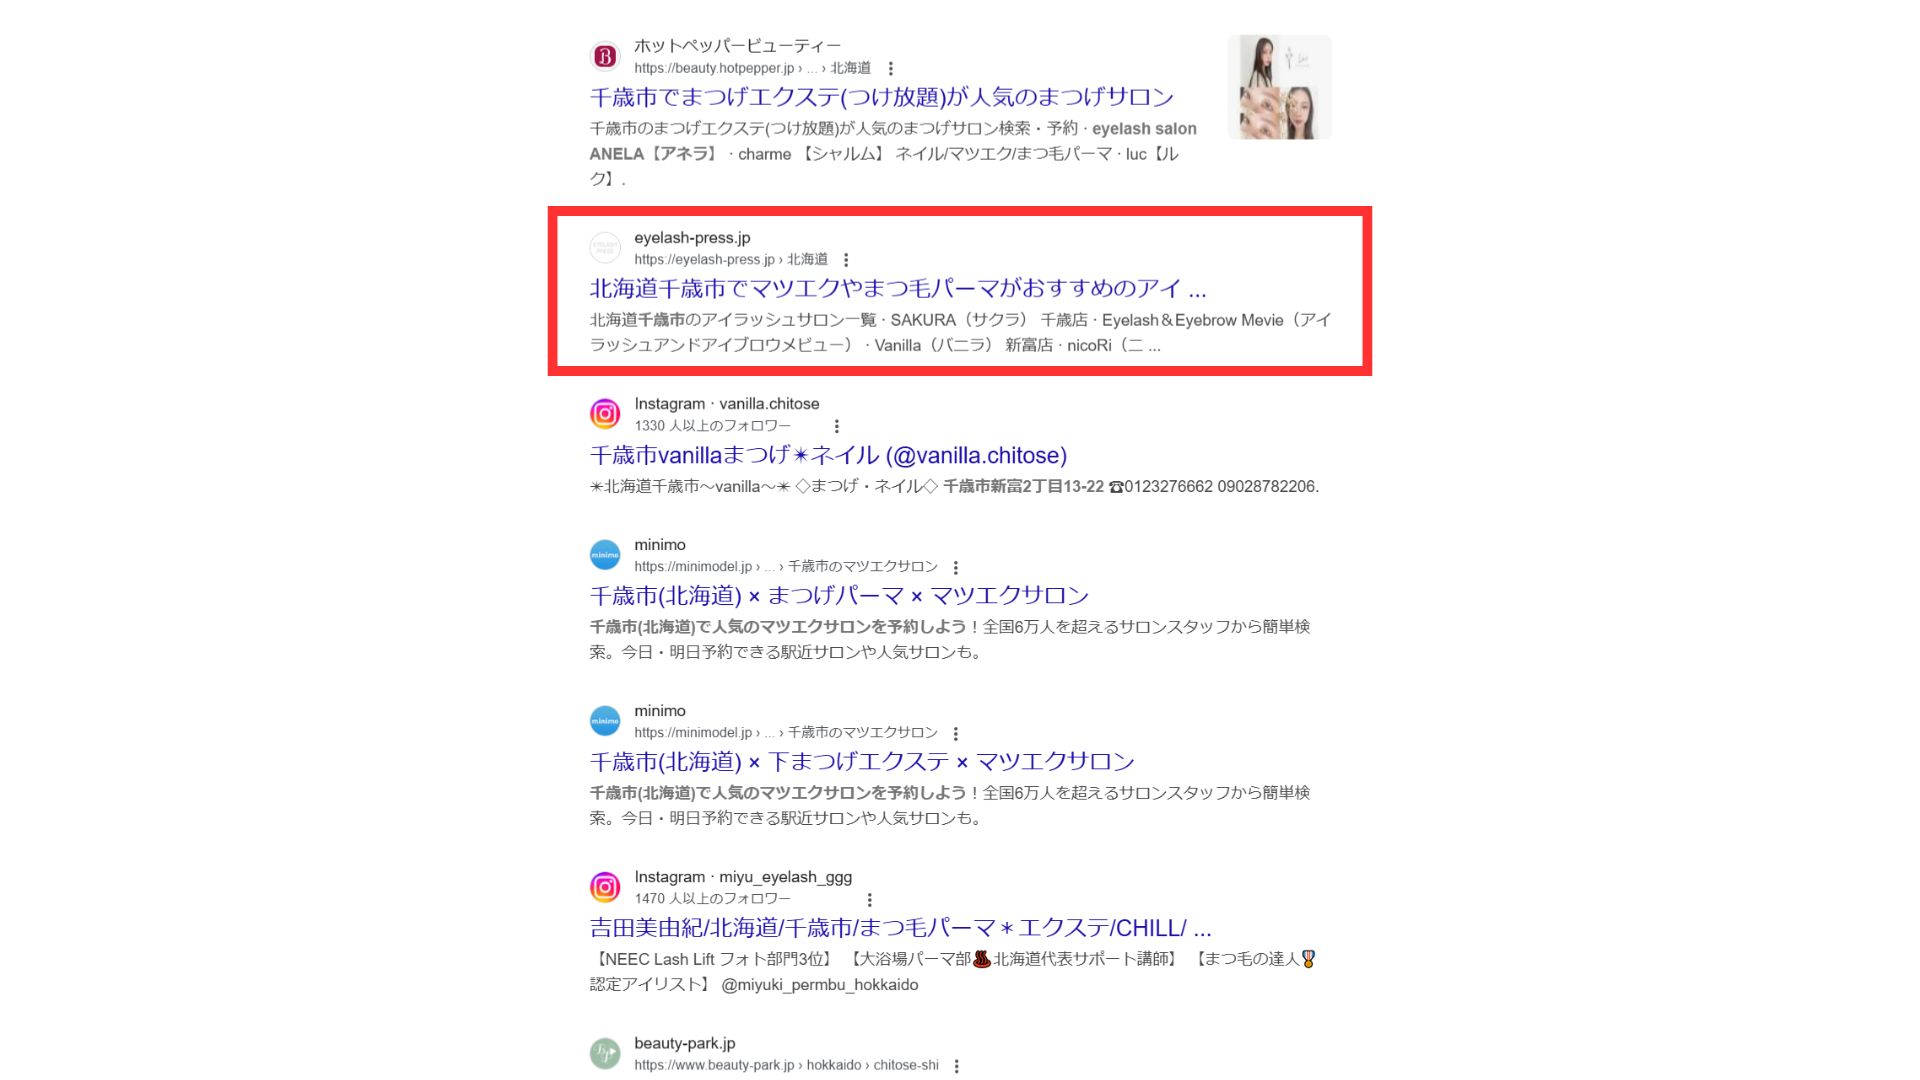Open the 千歳市でまつげエクステ result title link
Image resolution: width=1920 pixels, height=1080 pixels.
[882, 97]
